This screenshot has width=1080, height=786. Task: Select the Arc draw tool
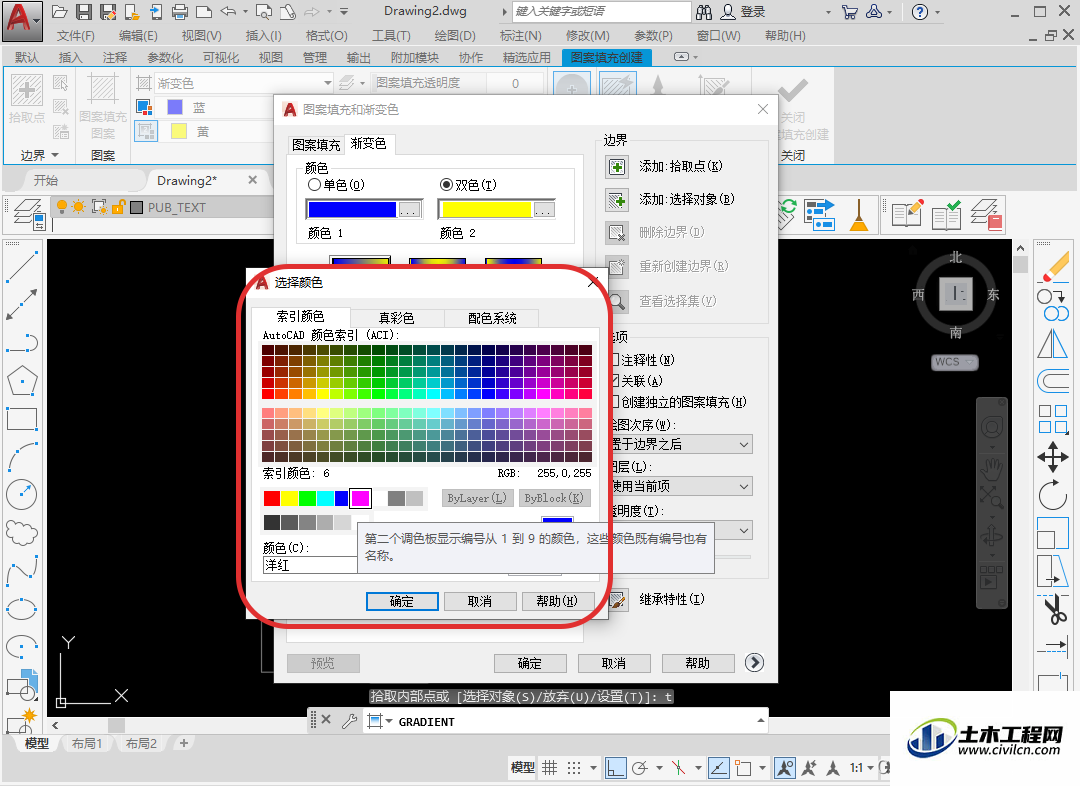click(x=22, y=456)
